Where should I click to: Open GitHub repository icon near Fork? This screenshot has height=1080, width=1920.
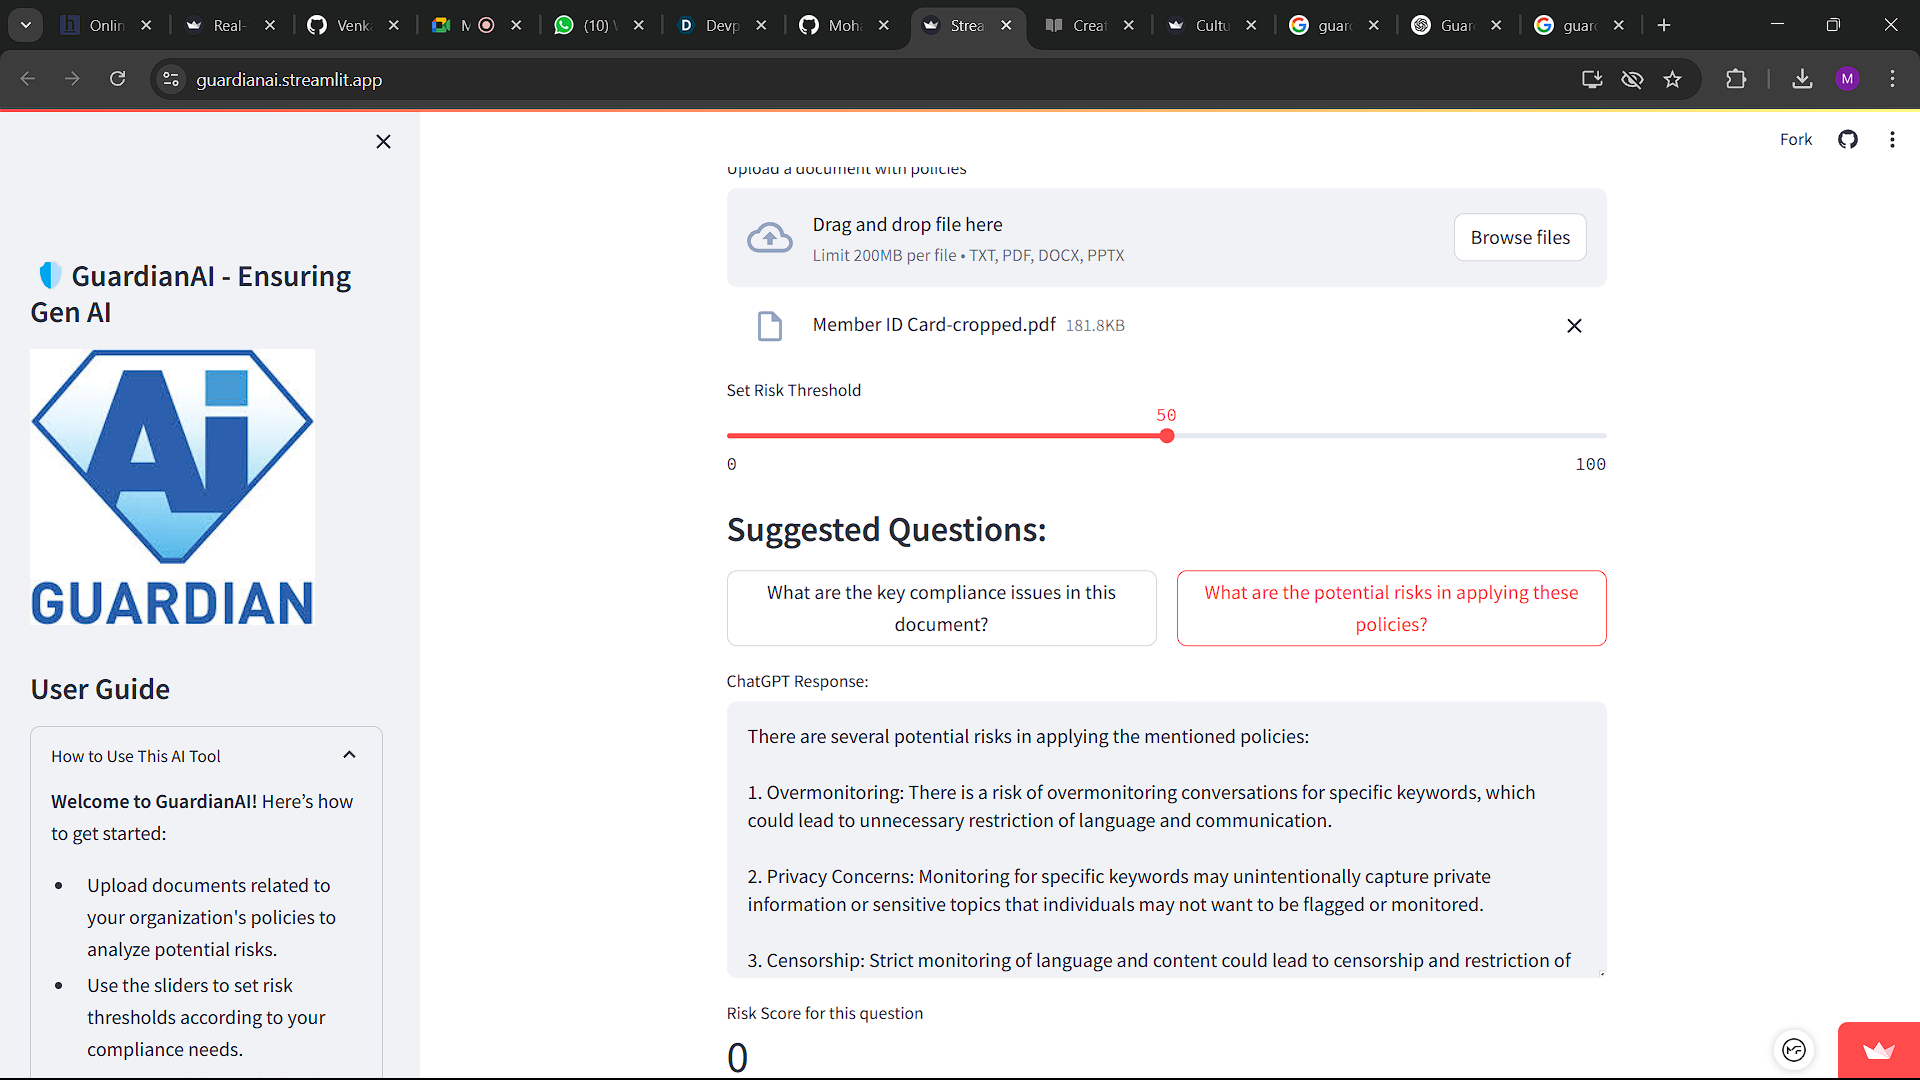point(1848,140)
